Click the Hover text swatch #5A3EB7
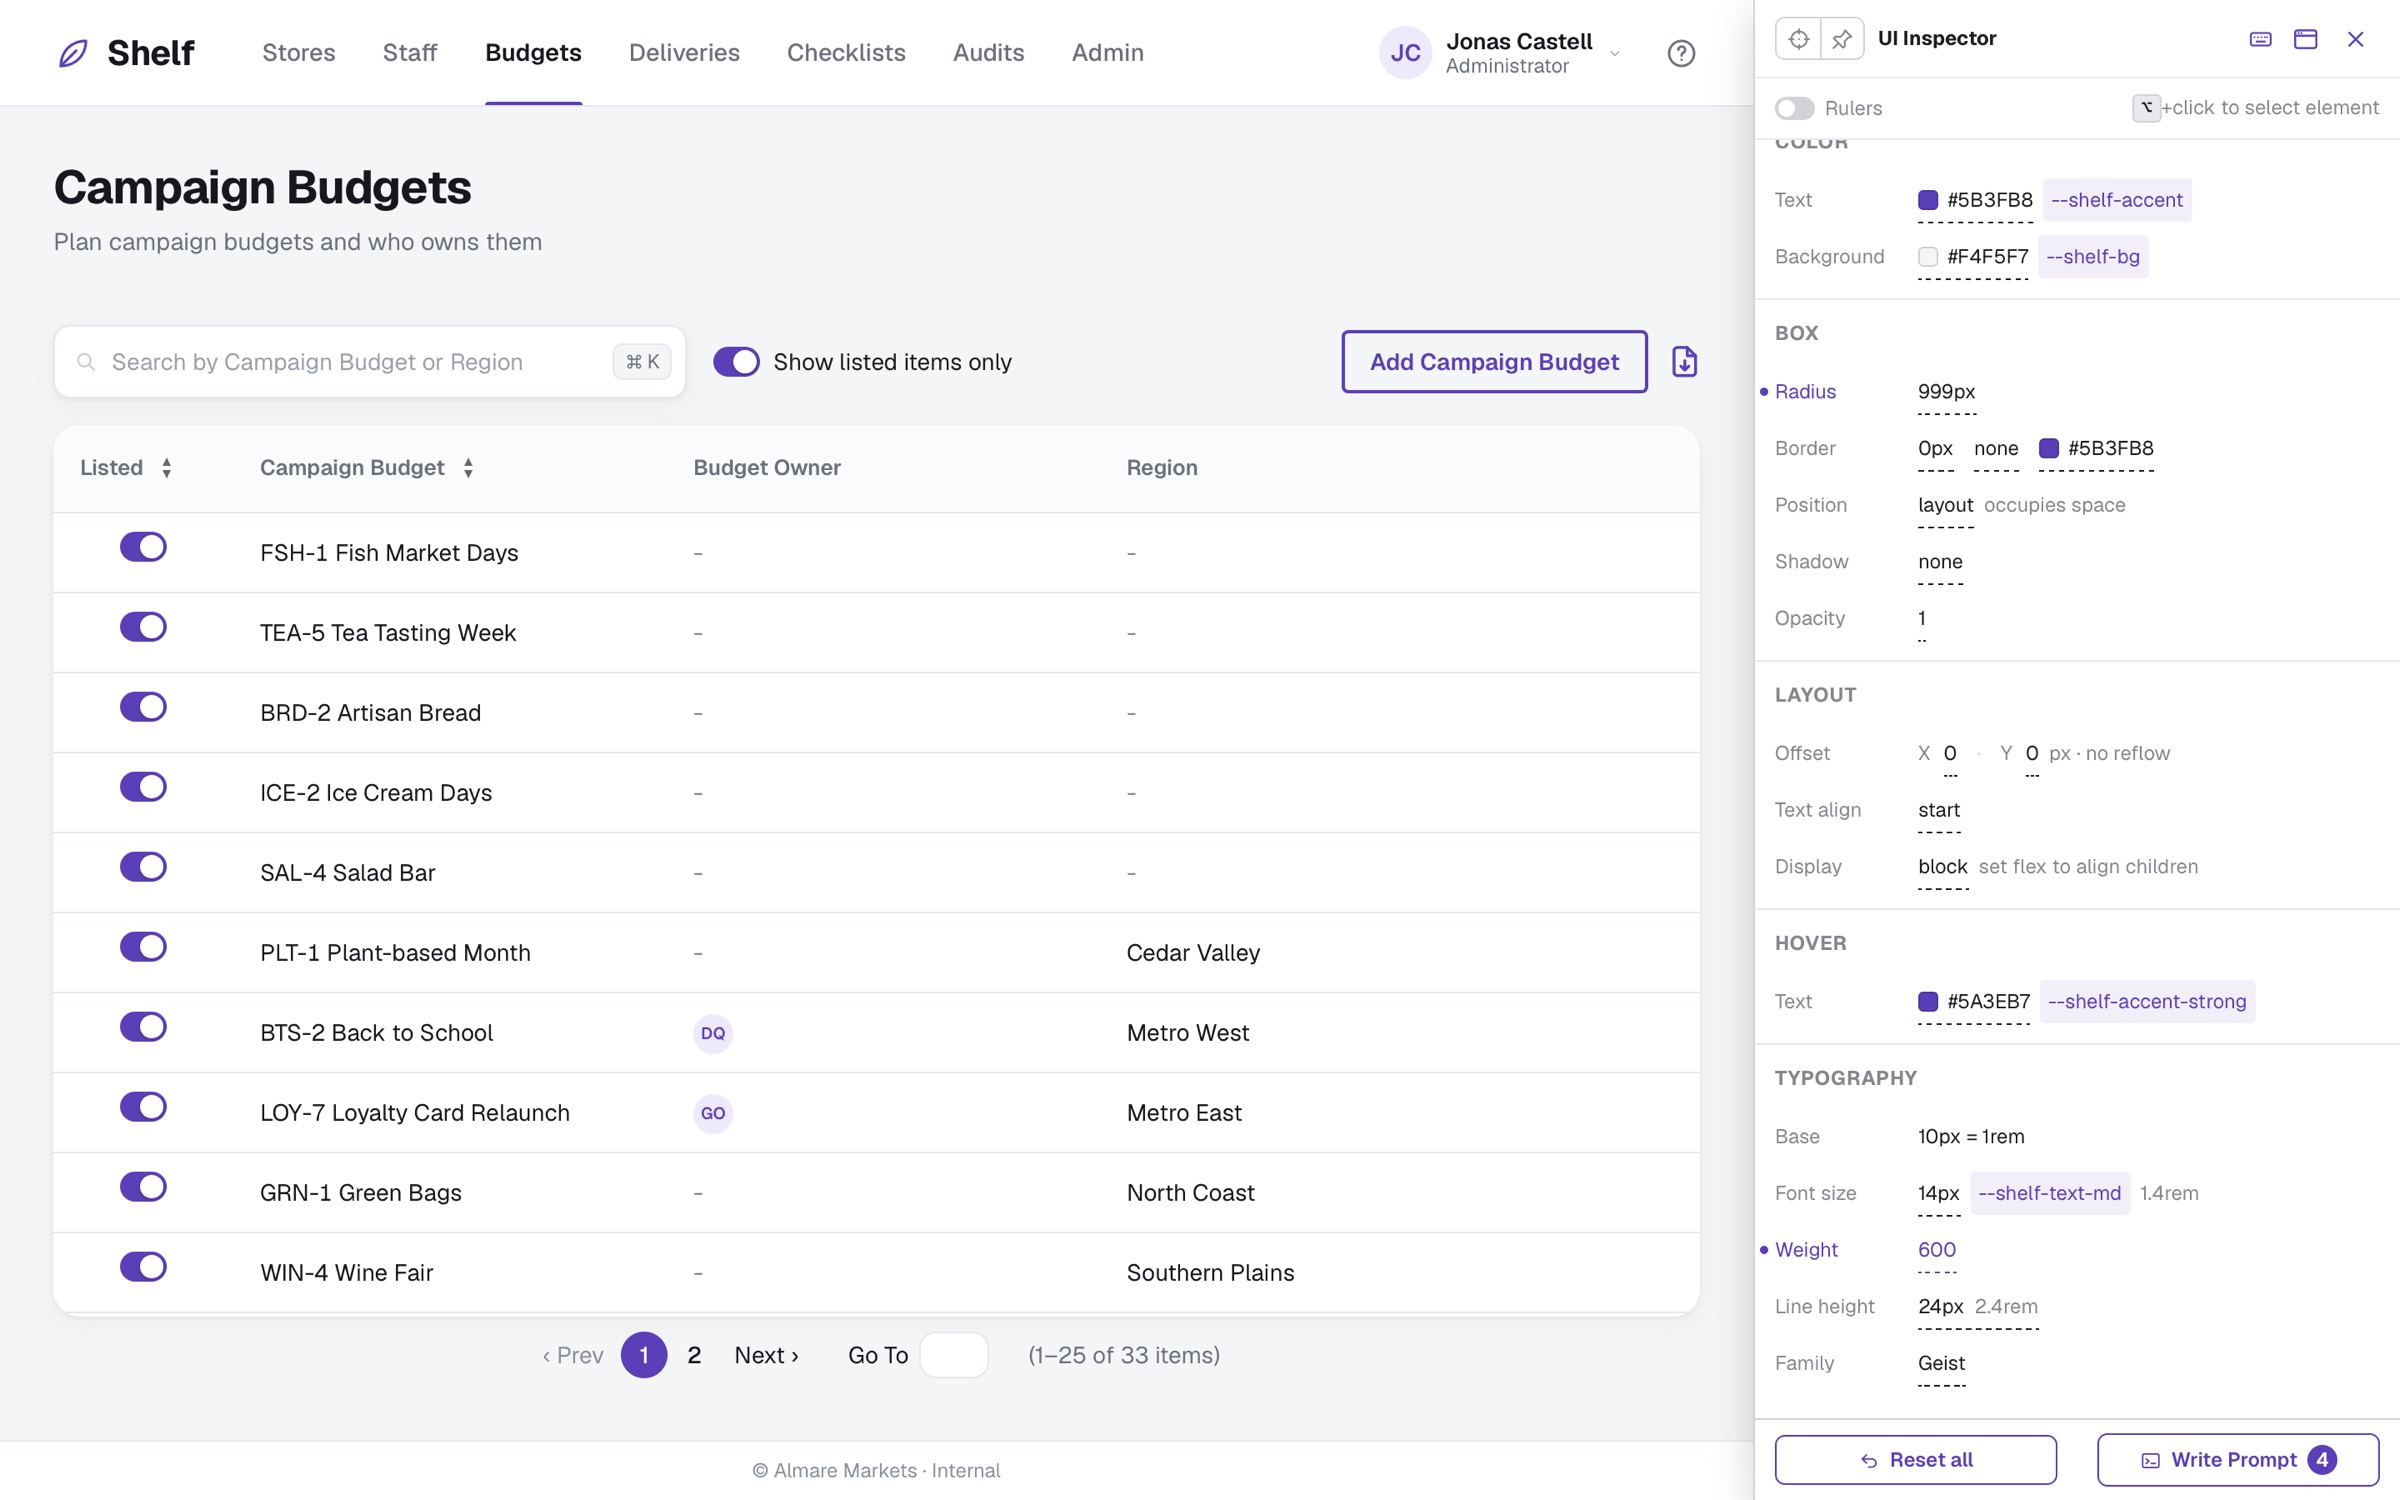This screenshot has height=1500, width=2400. click(x=1927, y=1001)
